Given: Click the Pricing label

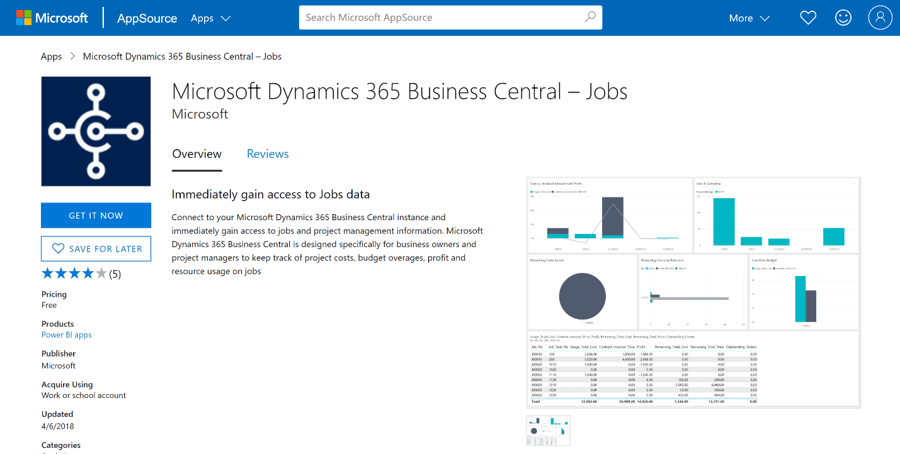Looking at the screenshot, I should pyautogui.click(x=54, y=294).
